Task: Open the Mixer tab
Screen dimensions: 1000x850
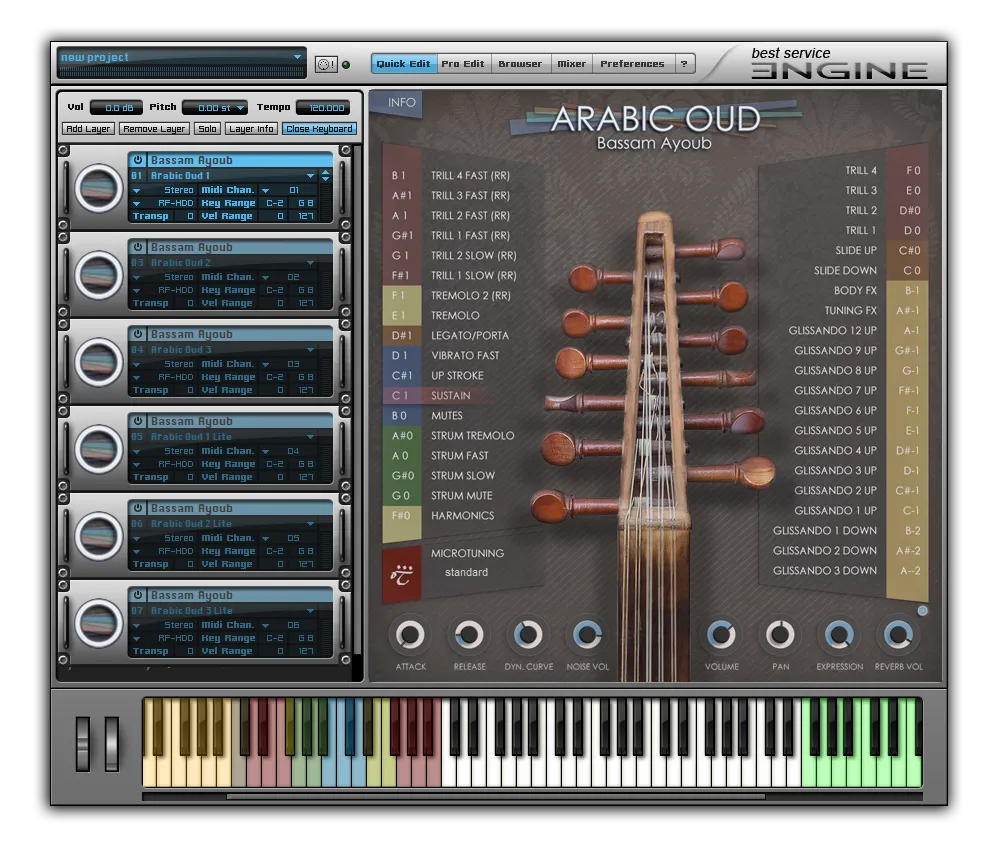Action: coord(571,64)
